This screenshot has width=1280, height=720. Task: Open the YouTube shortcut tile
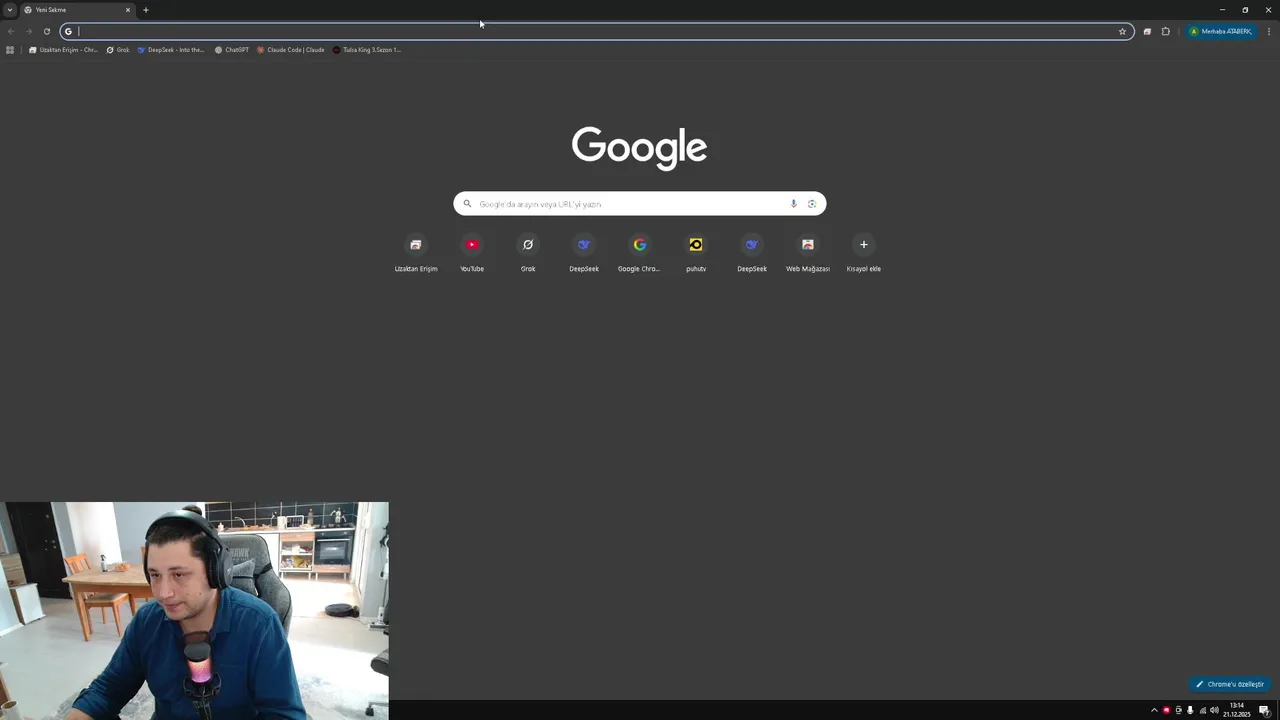(x=472, y=253)
